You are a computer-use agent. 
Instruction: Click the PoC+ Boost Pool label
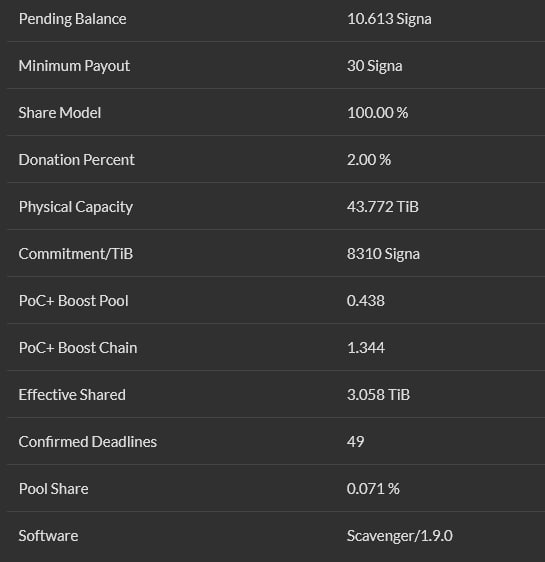point(73,301)
